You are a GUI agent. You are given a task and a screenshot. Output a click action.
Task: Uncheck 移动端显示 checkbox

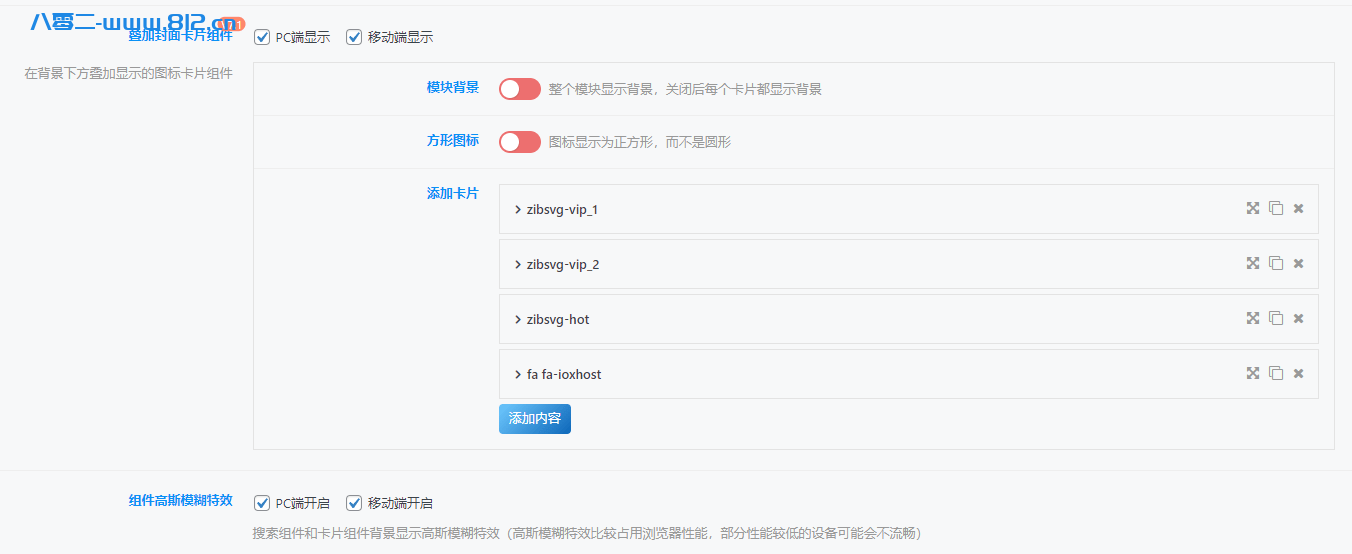click(x=354, y=37)
